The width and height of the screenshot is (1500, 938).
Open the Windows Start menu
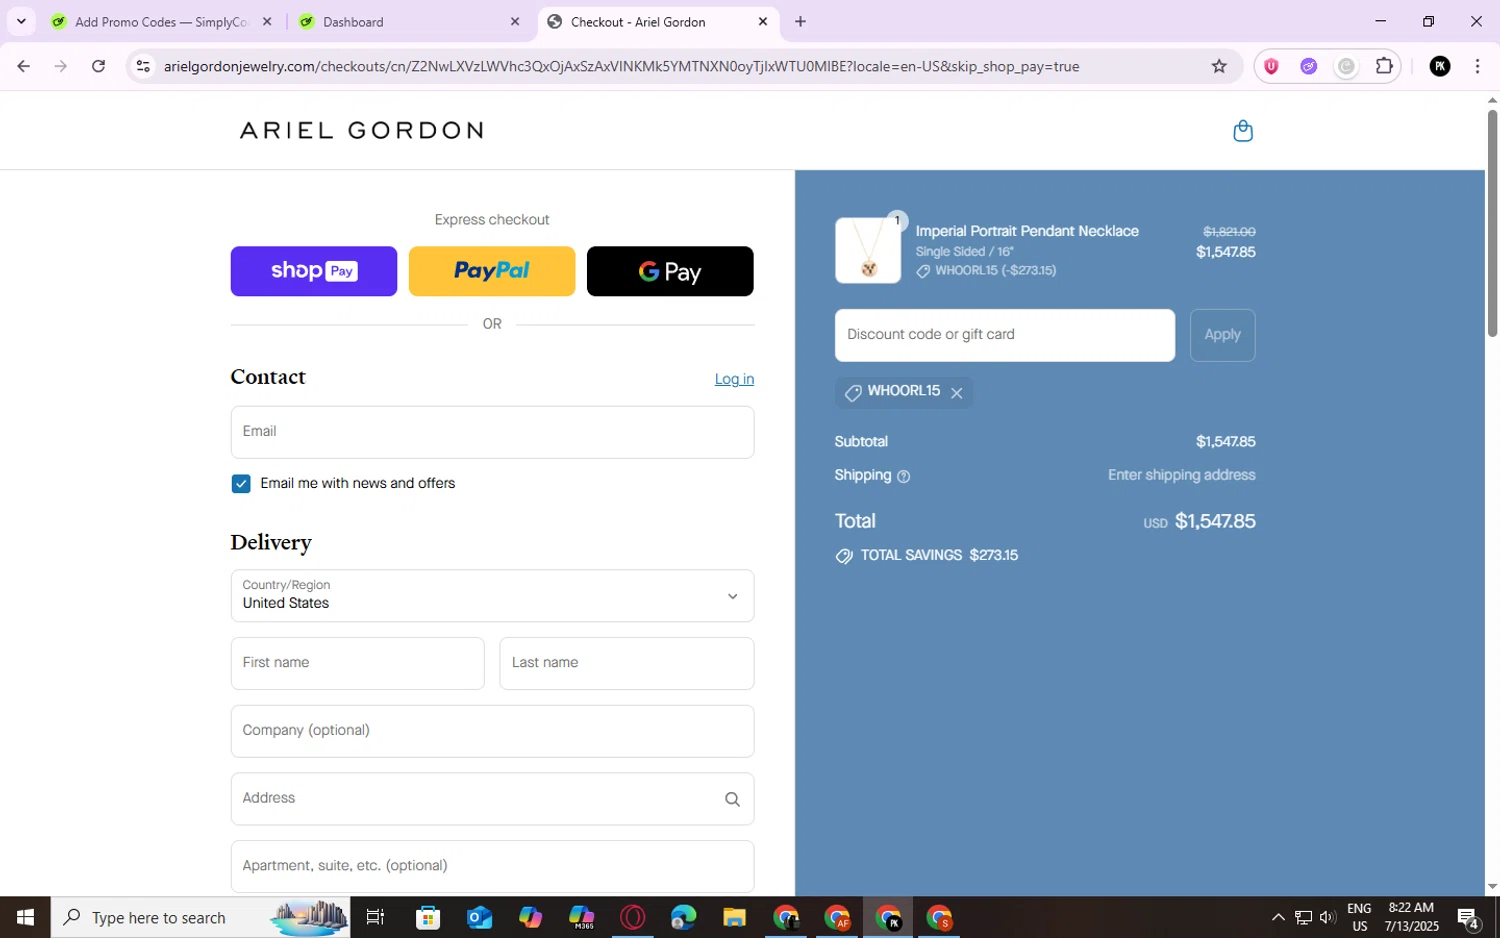pyautogui.click(x=25, y=917)
